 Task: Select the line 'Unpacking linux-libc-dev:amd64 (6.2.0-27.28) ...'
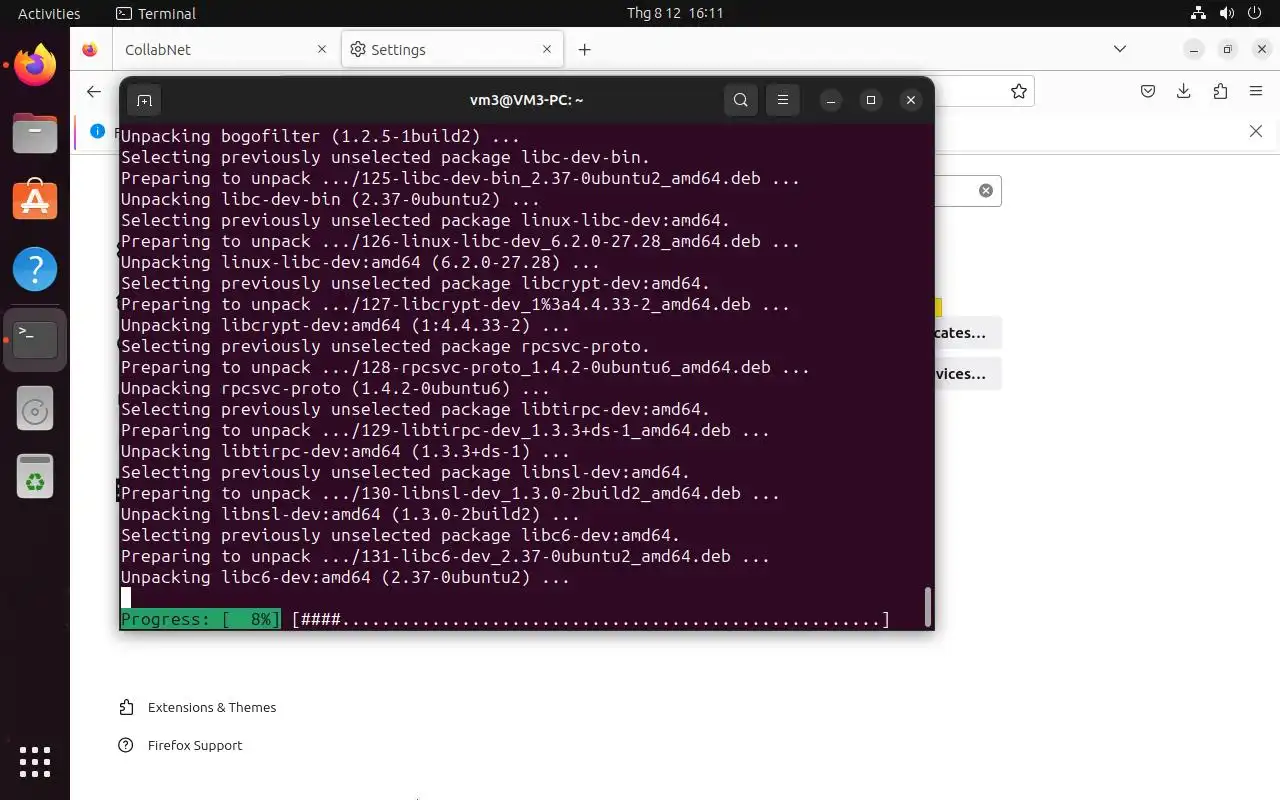point(360,262)
